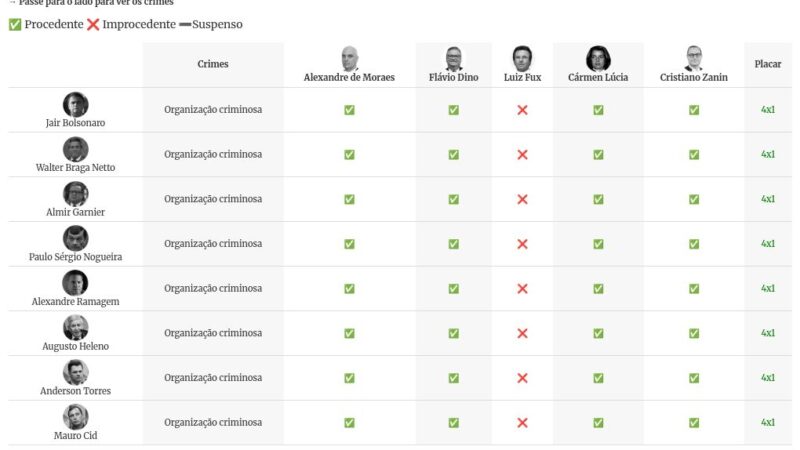Click the red Improcedente legend icon
The width and height of the screenshot is (800, 450).
click(93, 24)
